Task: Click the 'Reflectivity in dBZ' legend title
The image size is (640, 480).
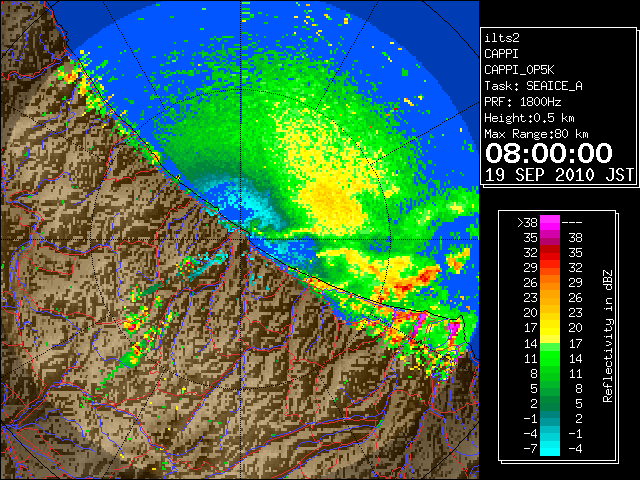Action: [x=608, y=336]
